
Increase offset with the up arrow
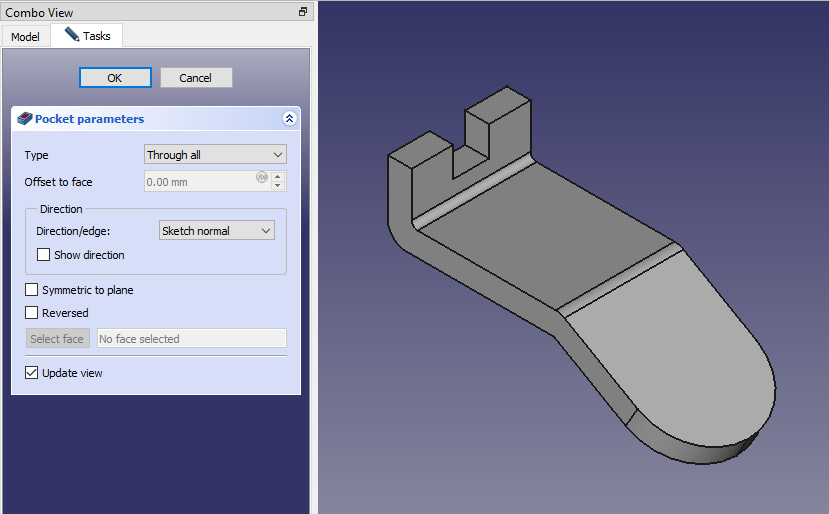(279, 177)
